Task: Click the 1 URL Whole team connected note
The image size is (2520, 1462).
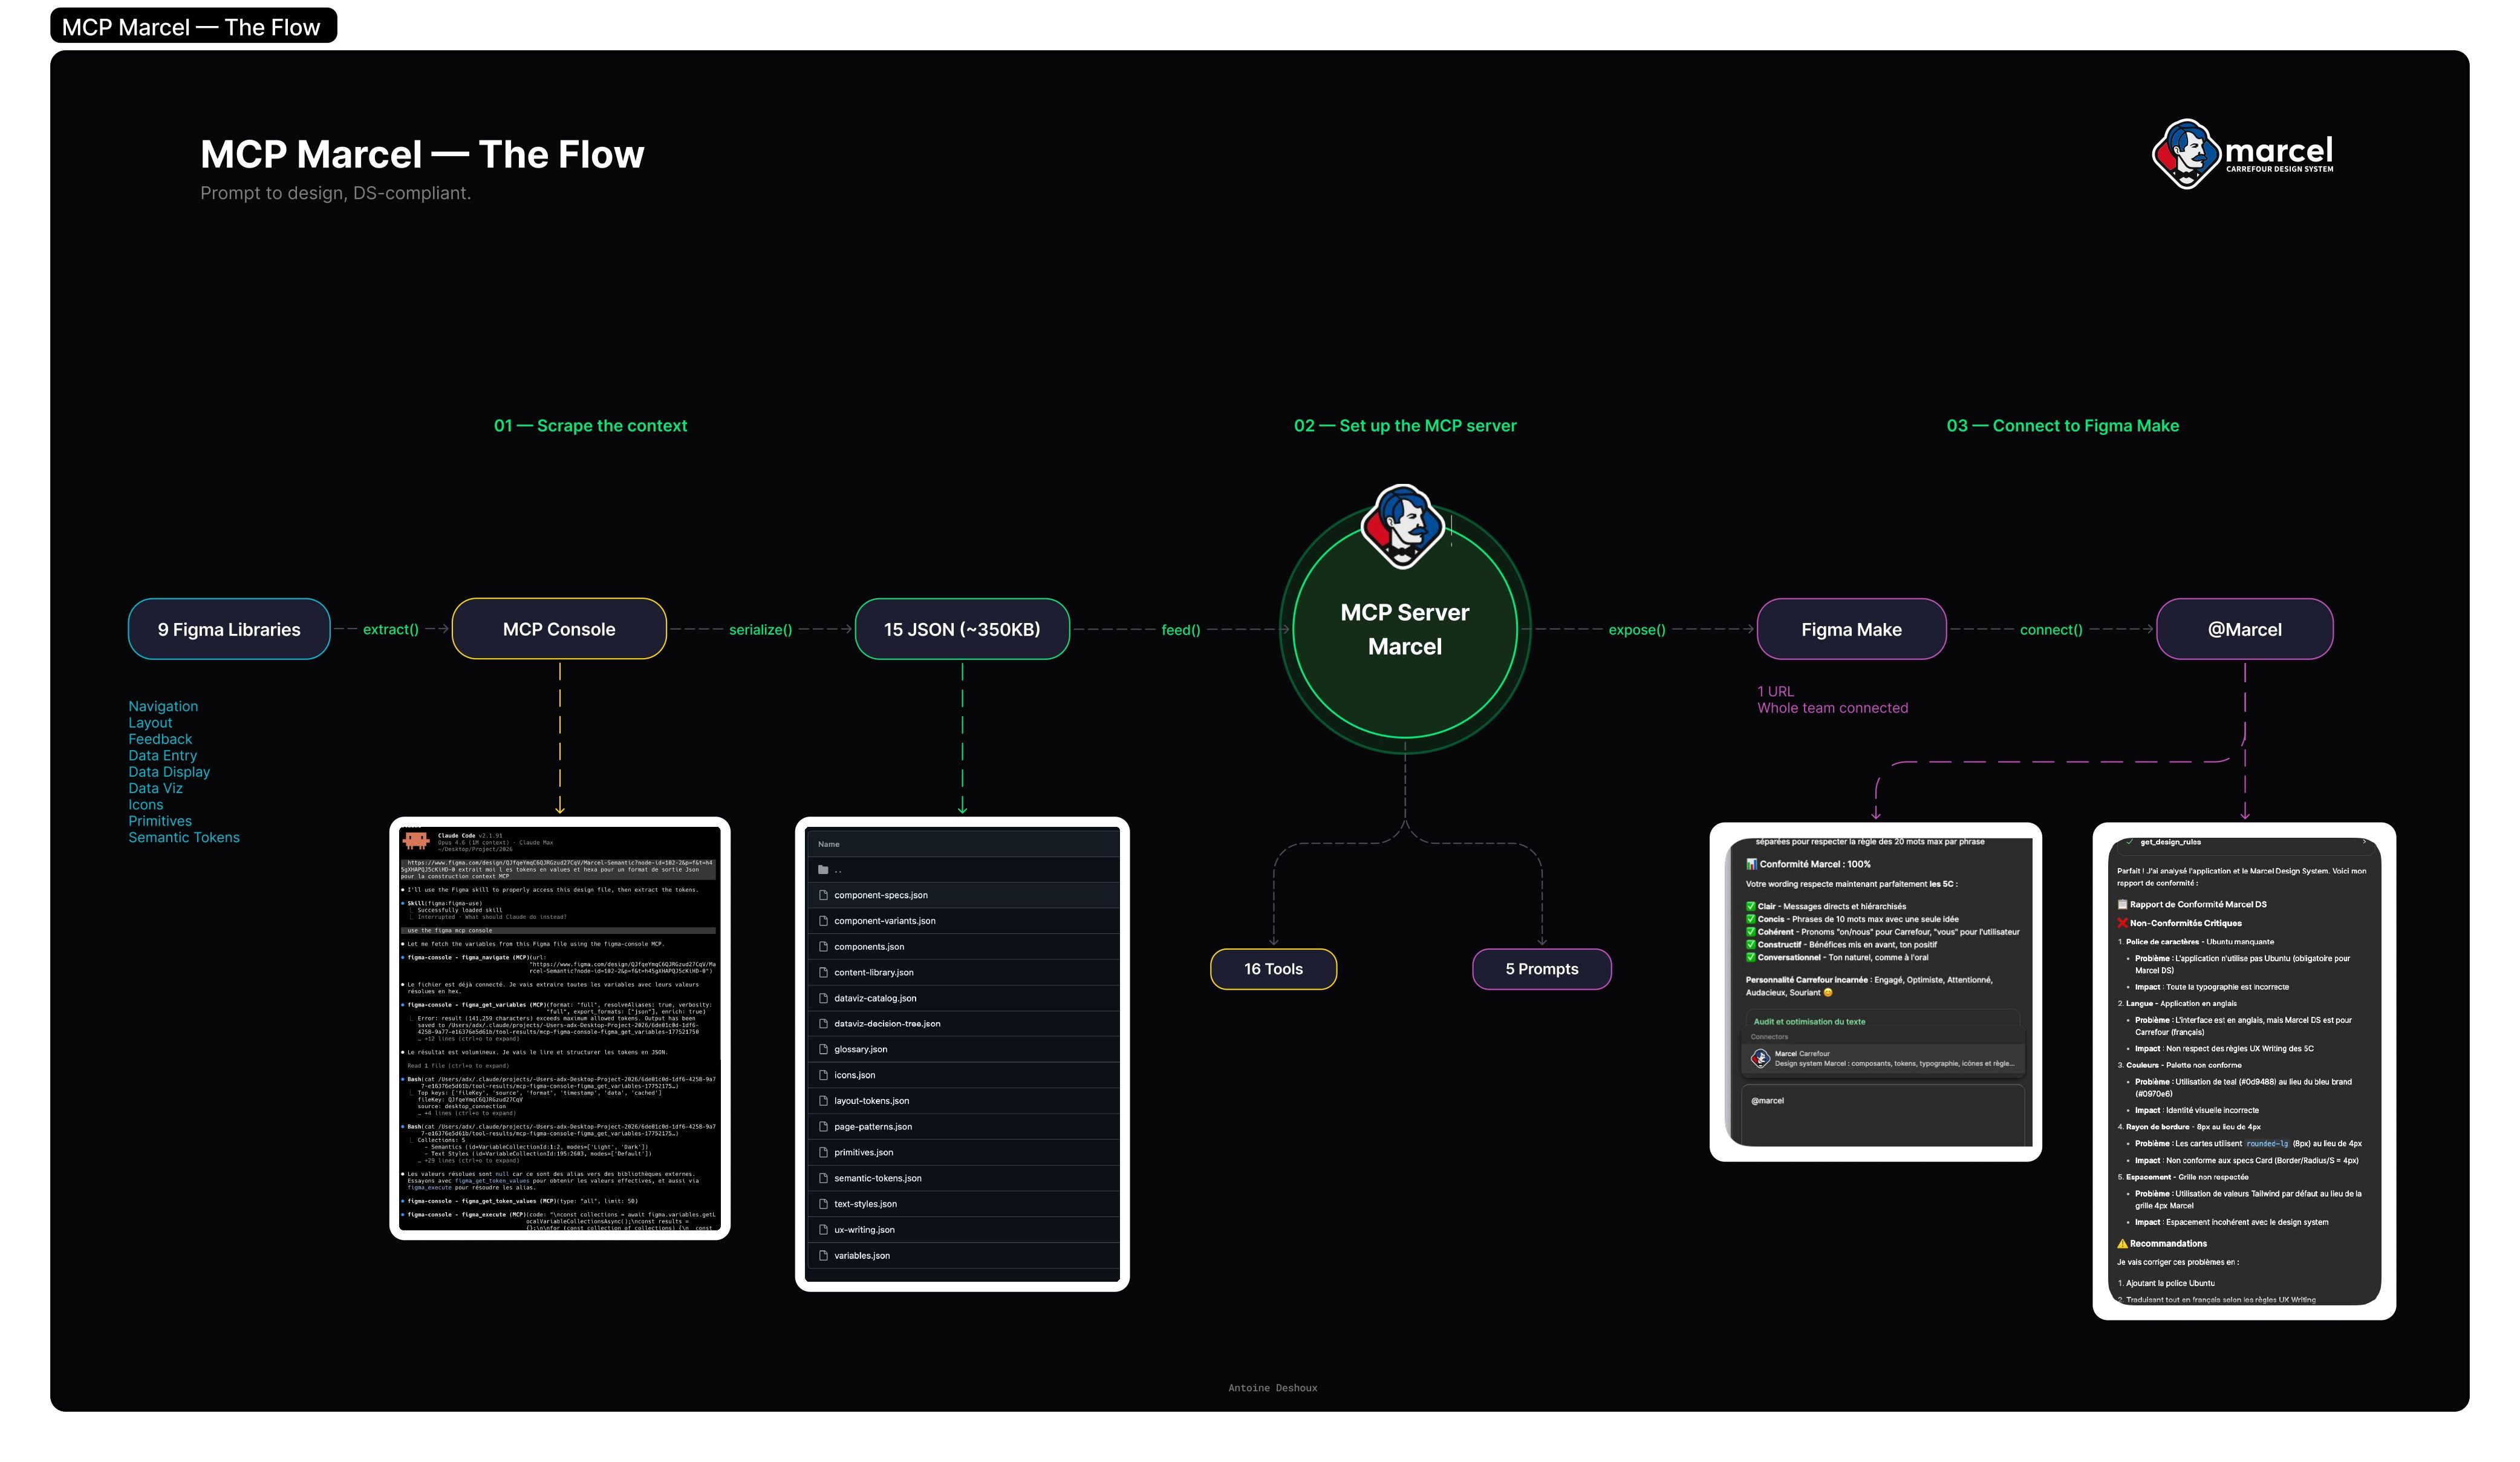Action: click(x=1832, y=700)
